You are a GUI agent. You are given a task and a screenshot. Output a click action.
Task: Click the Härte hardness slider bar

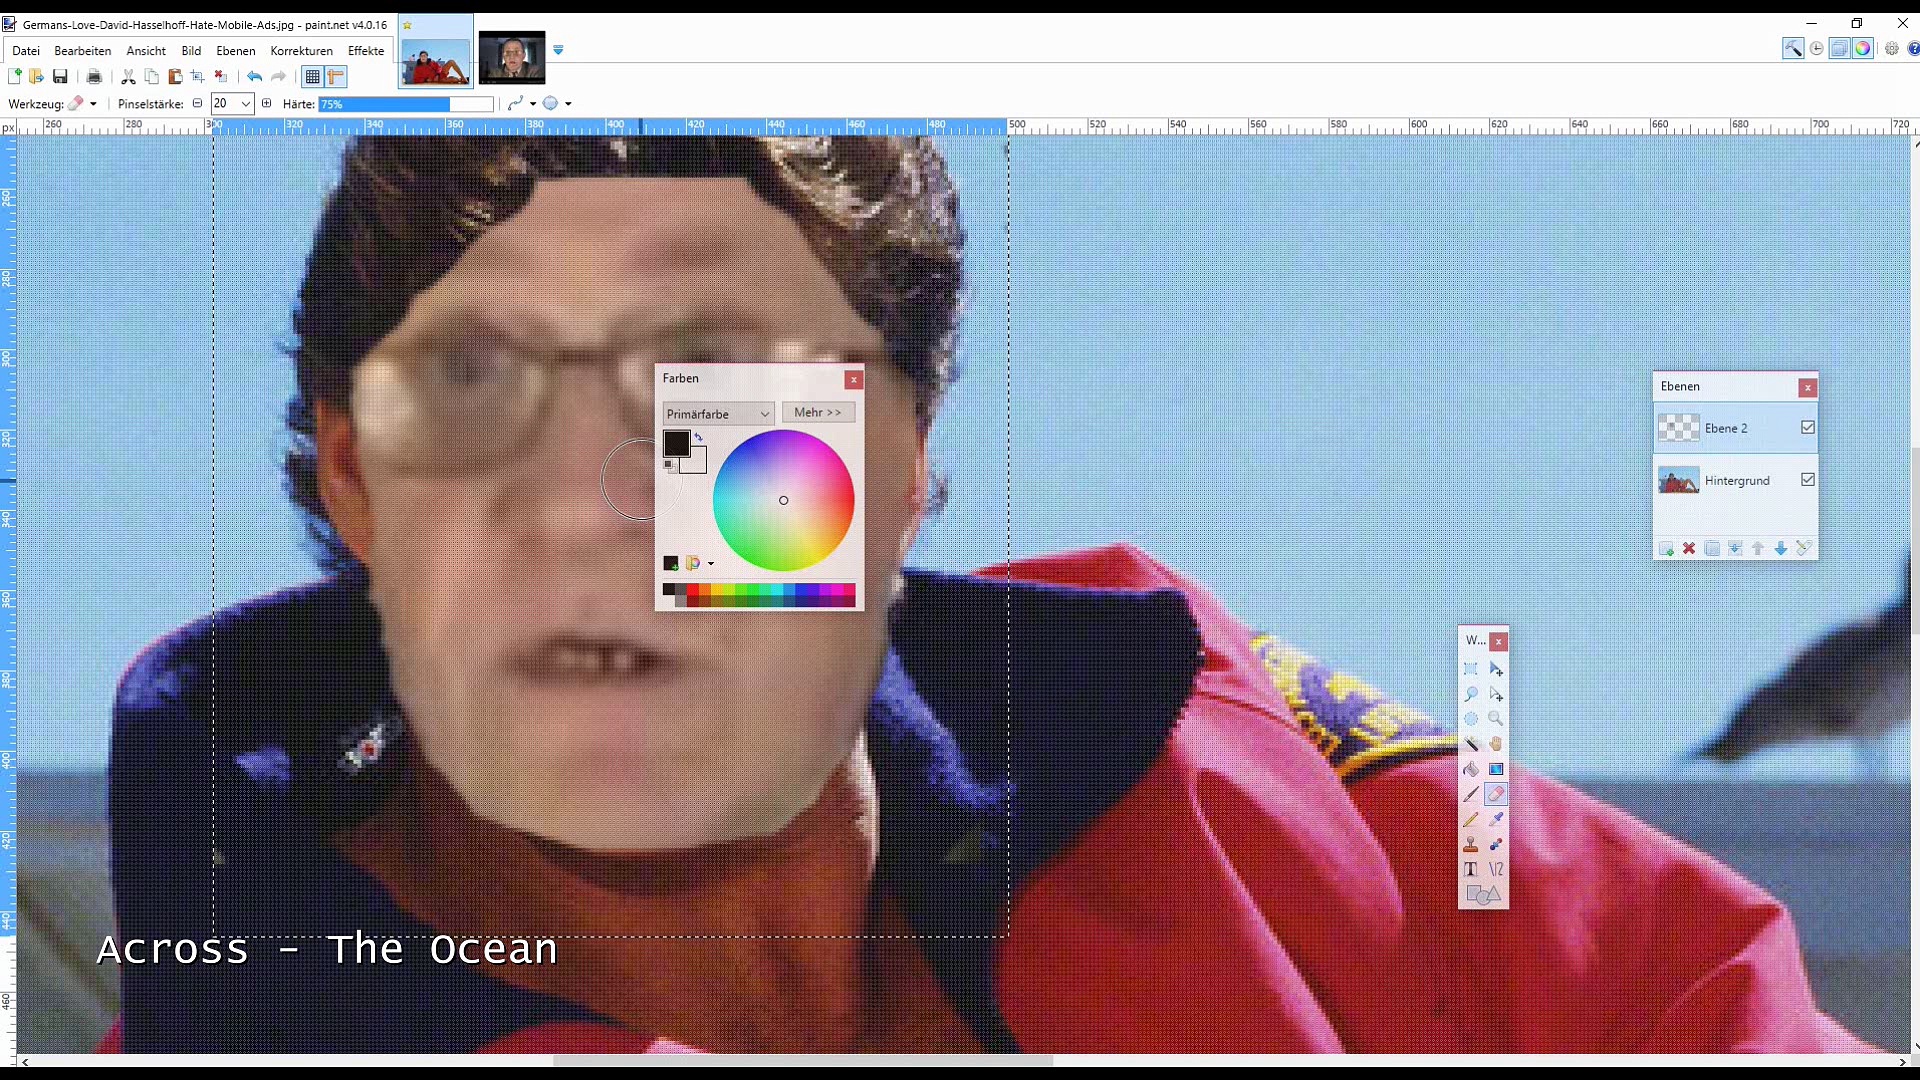(x=405, y=104)
